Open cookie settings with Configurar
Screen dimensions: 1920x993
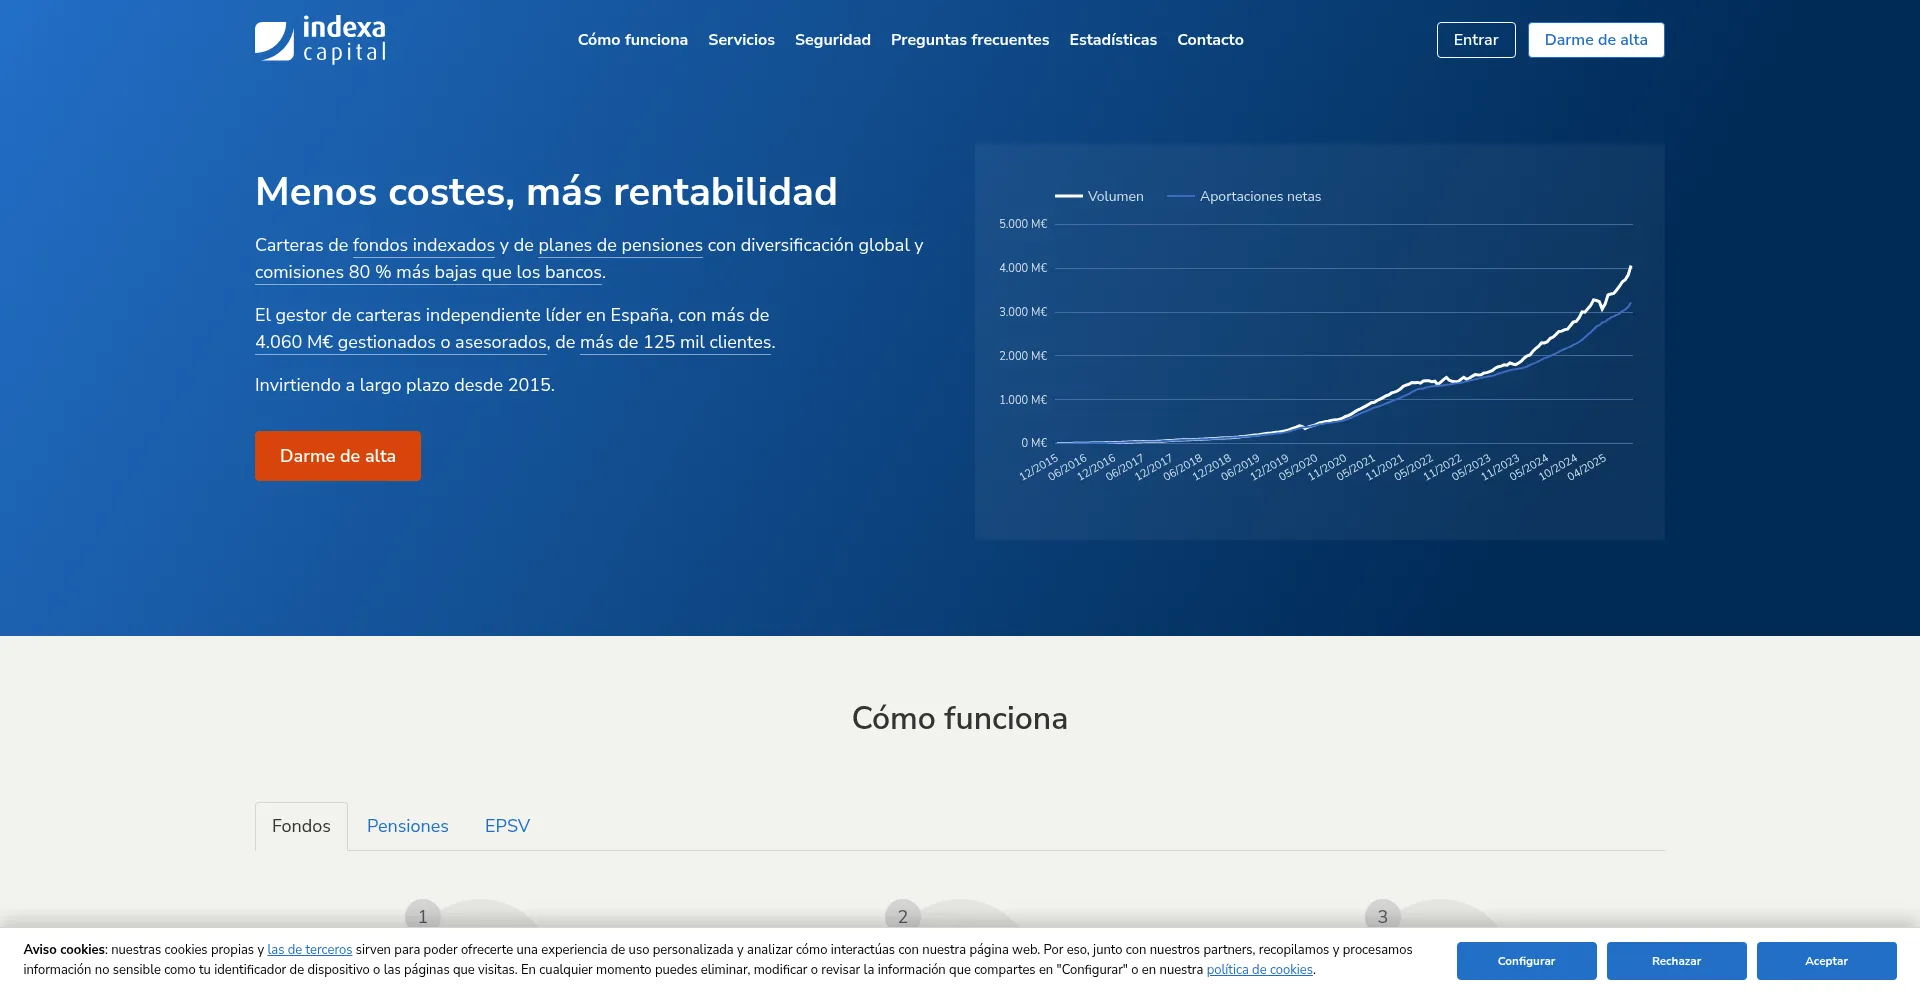coord(1526,961)
